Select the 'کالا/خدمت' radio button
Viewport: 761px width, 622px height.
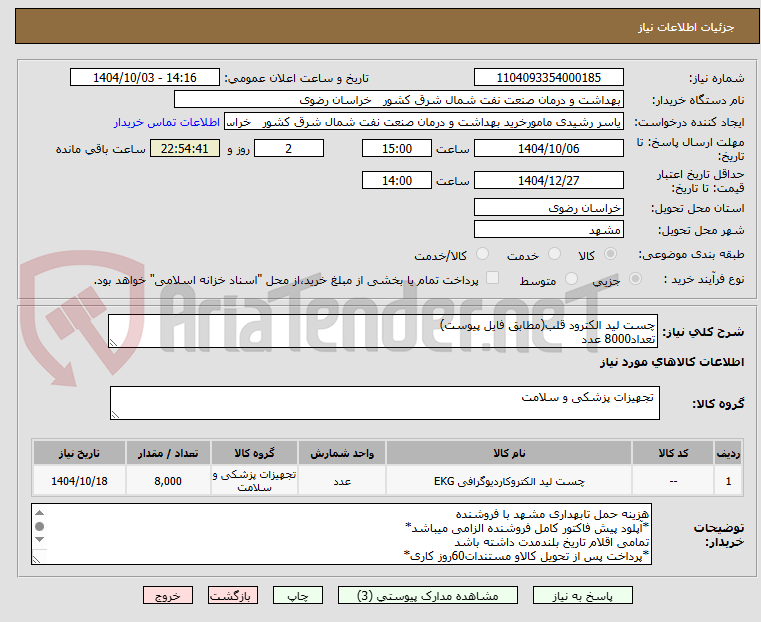[x=482, y=254]
